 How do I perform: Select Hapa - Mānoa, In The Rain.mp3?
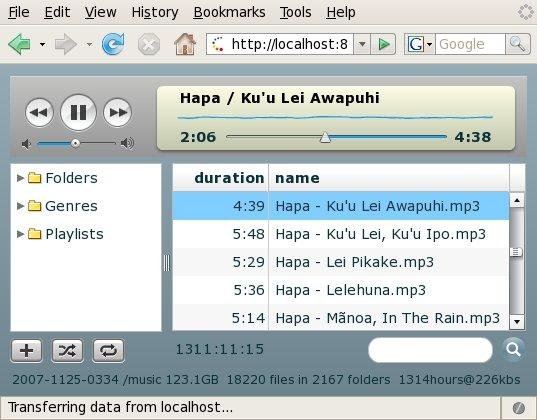(341, 318)
